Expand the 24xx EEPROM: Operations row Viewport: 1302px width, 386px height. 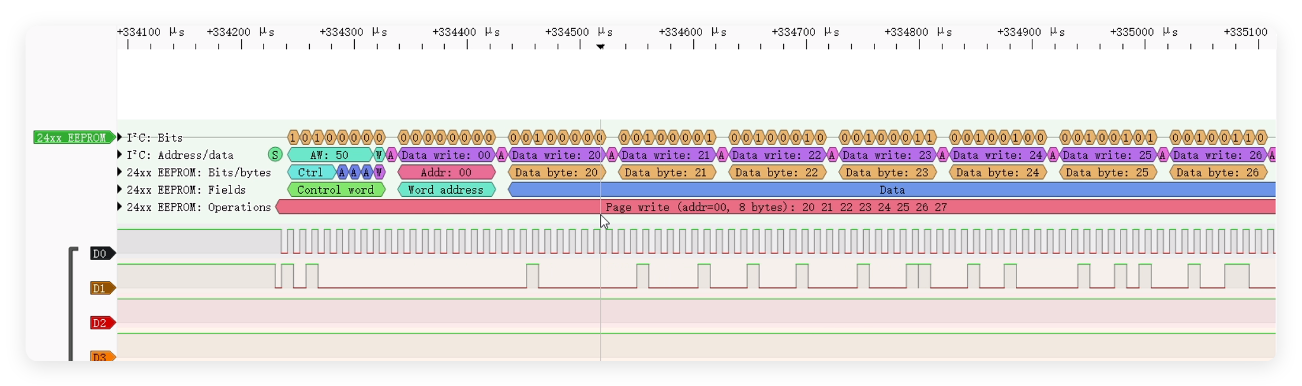121,207
